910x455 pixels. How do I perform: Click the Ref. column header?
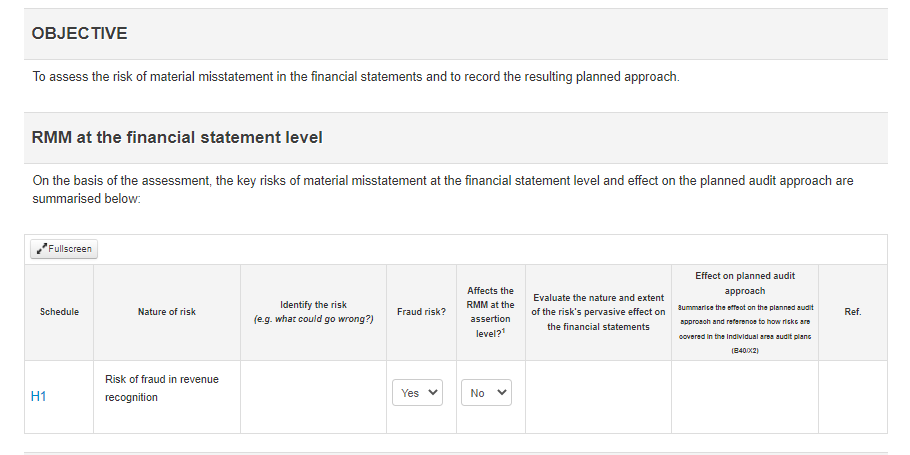click(853, 312)
